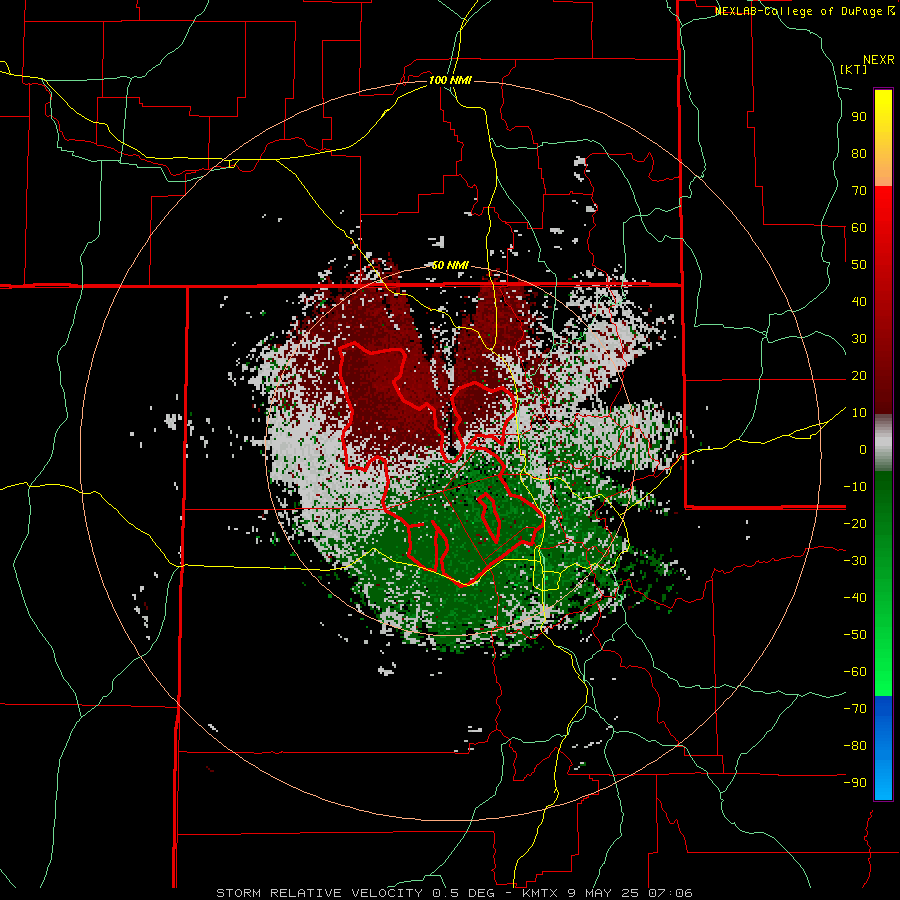The width and height of the screenshot is (900, 900).
Task: Click the positive 20 scale value
Action: click(x=859, y=375)
